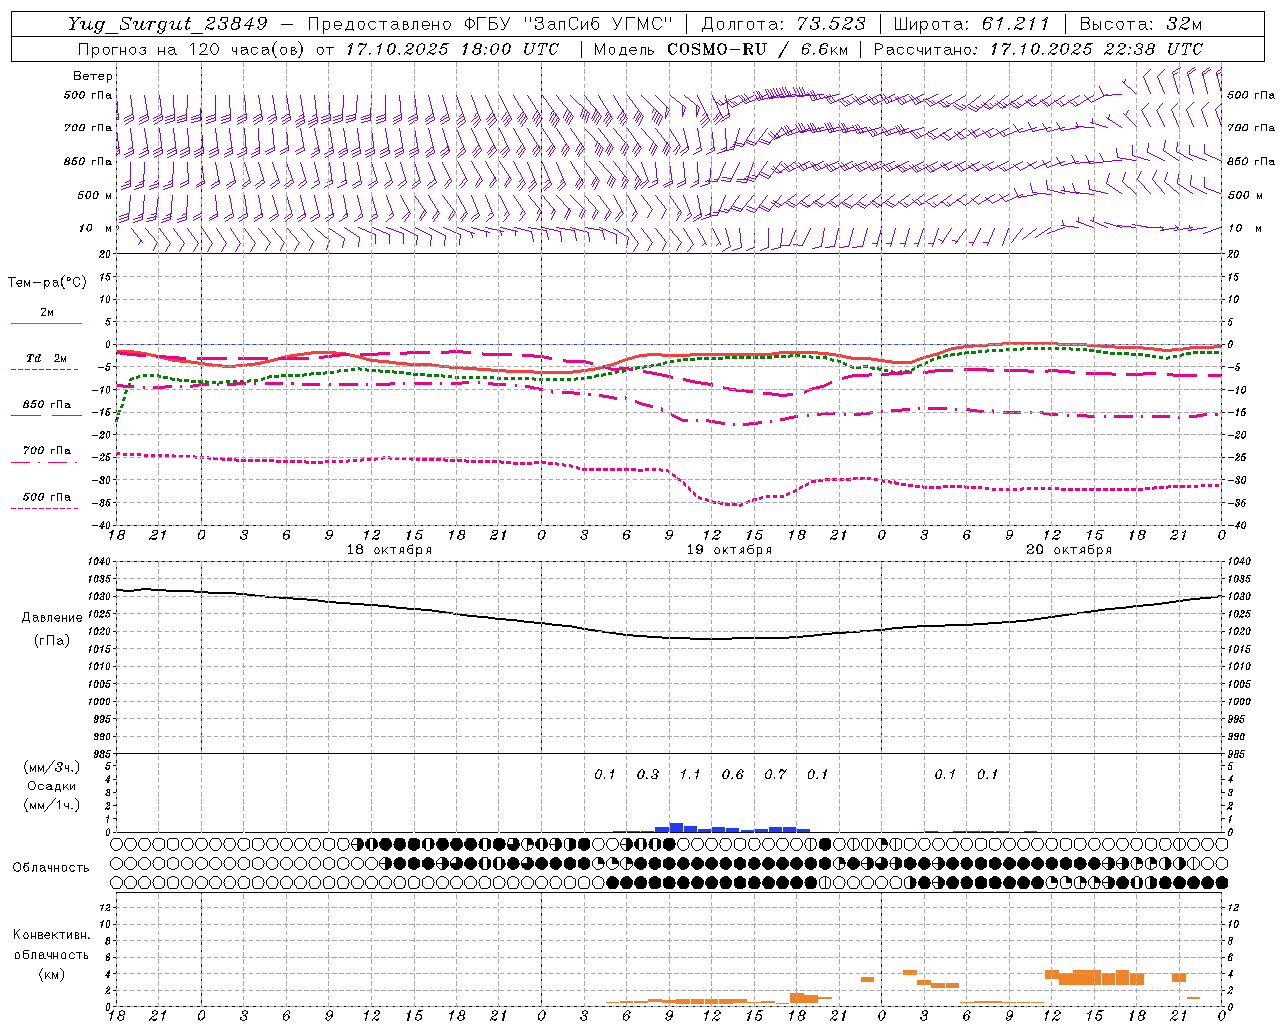Click the 'Облачность' cloud cover label
This screenshot has height=1024, width=1280.
point(51,868)
